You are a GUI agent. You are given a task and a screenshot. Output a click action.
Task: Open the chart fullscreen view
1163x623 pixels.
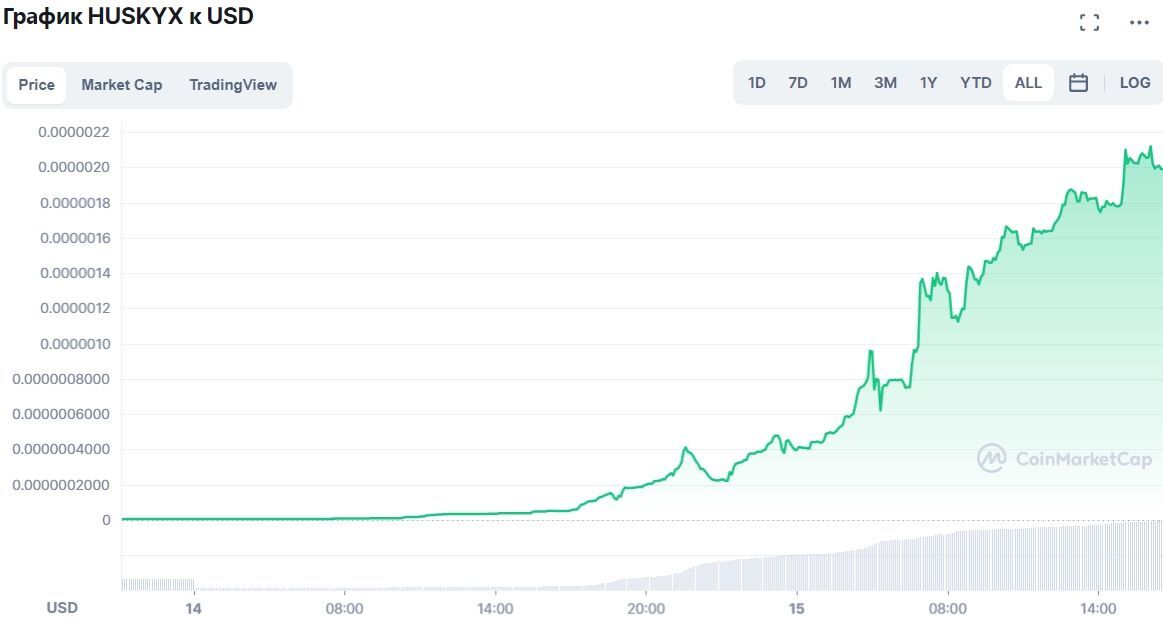point(1089,21)
